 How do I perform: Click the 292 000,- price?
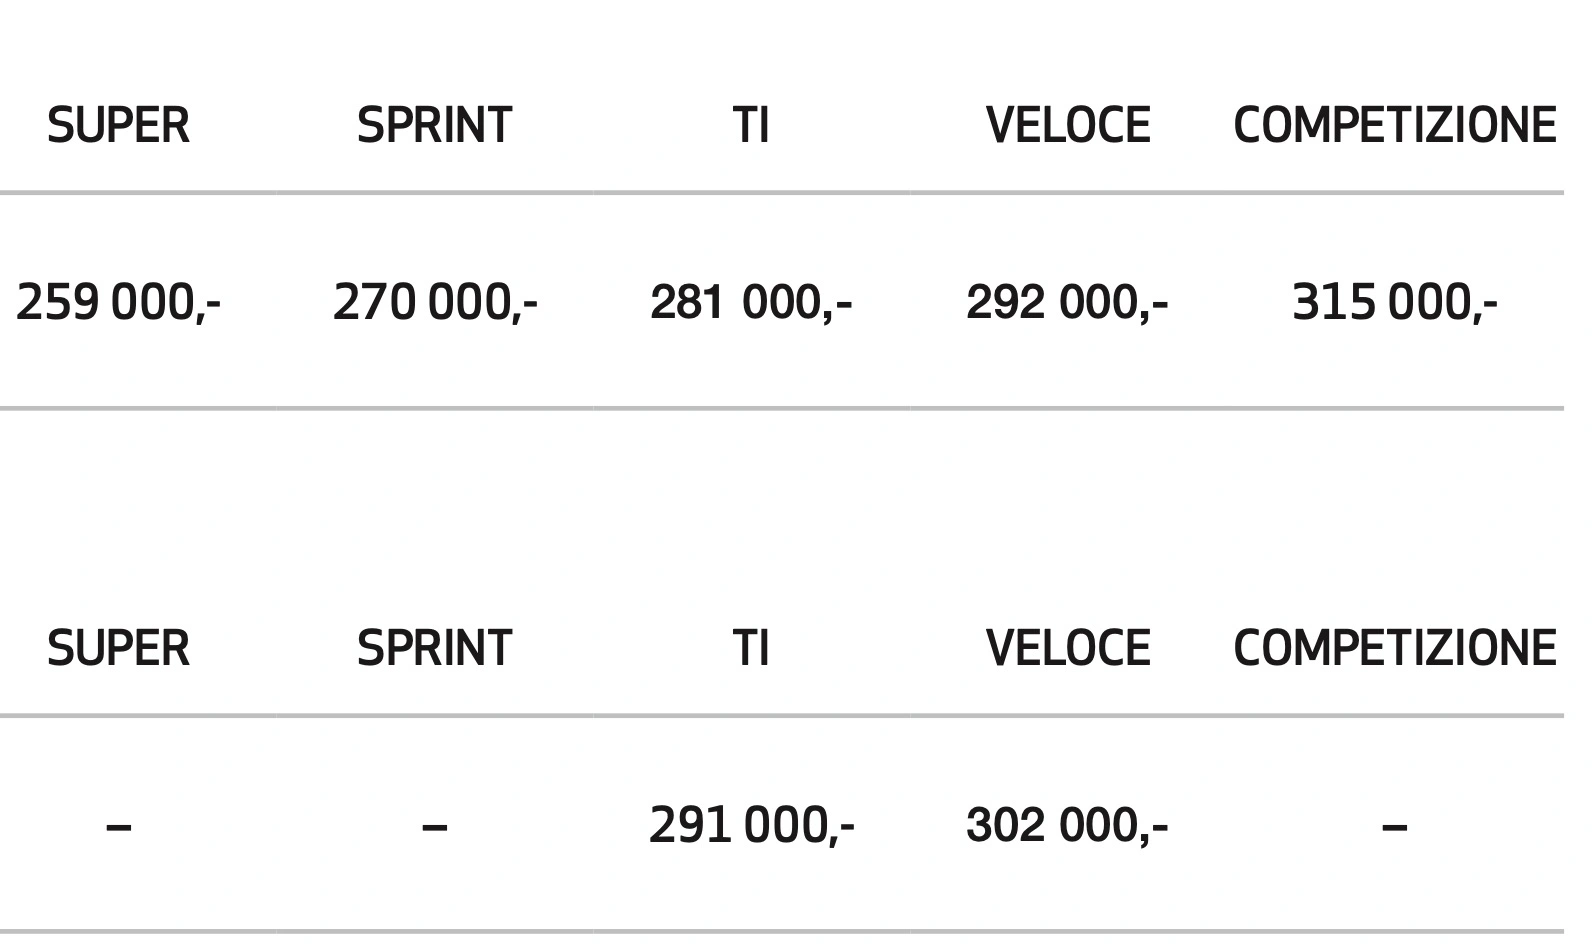(1067, 302)
